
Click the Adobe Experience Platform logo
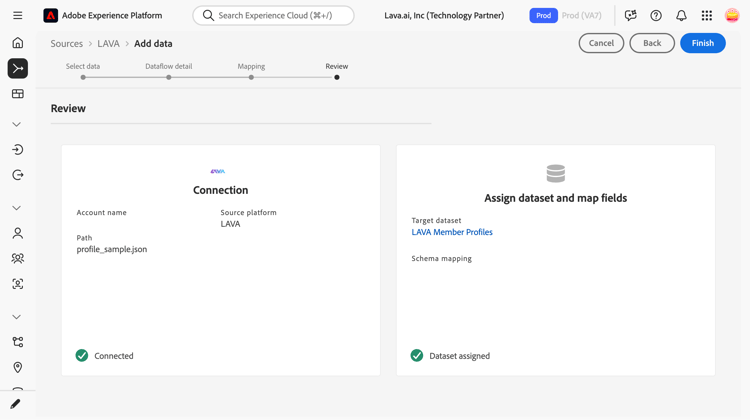[50, 15]
